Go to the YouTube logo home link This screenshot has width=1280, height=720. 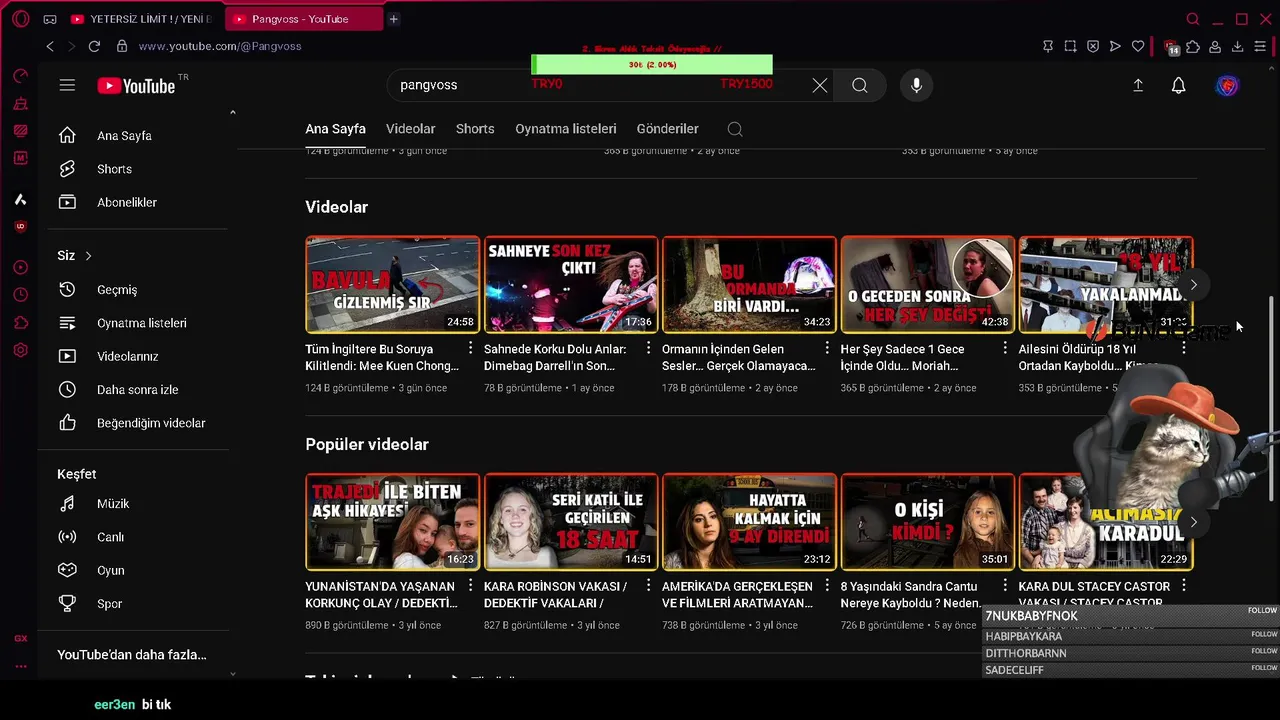(x=136, y=86)
